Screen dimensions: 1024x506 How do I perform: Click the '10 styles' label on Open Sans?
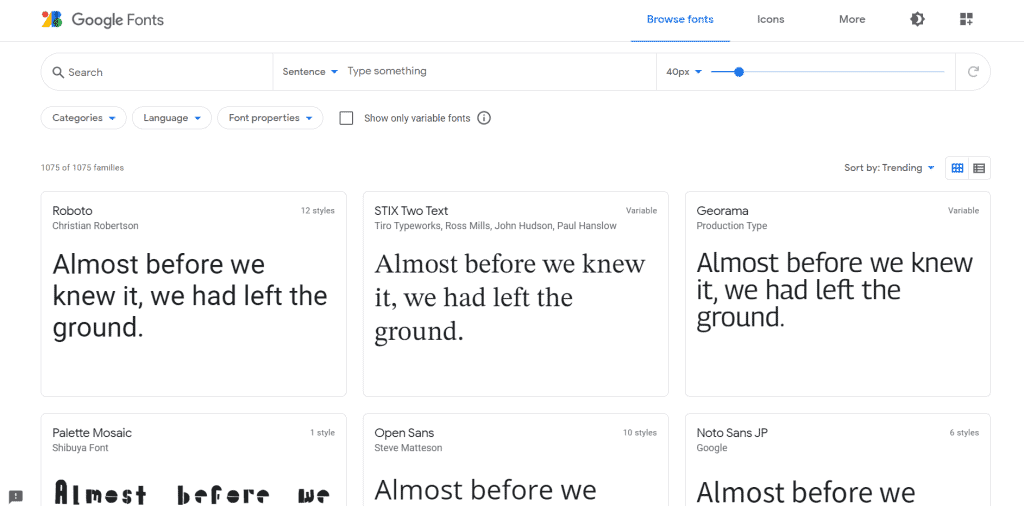[640, 433]
